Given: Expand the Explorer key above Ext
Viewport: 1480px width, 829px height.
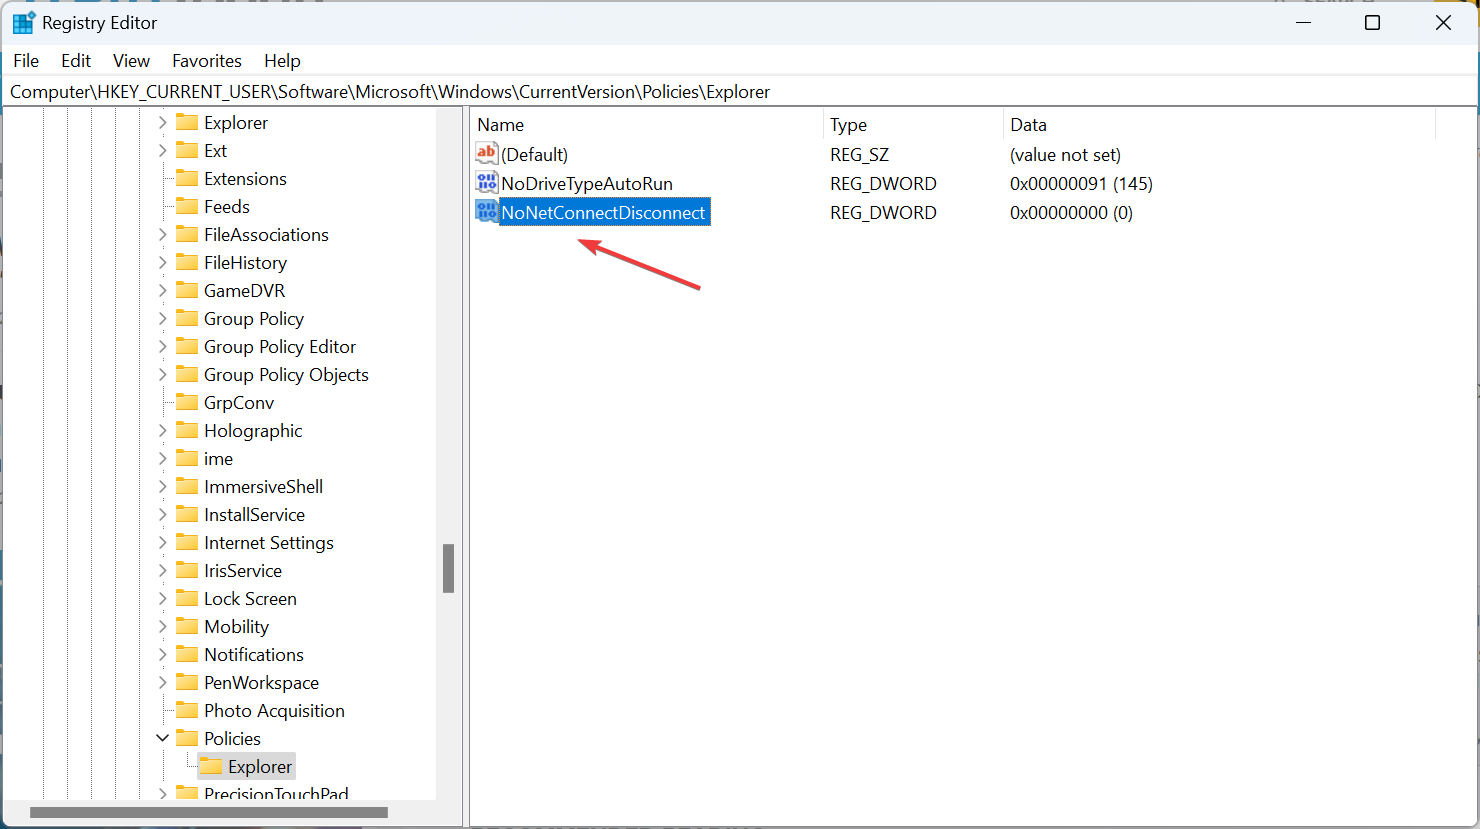Looking at the screenshot, I should point(162,122).
